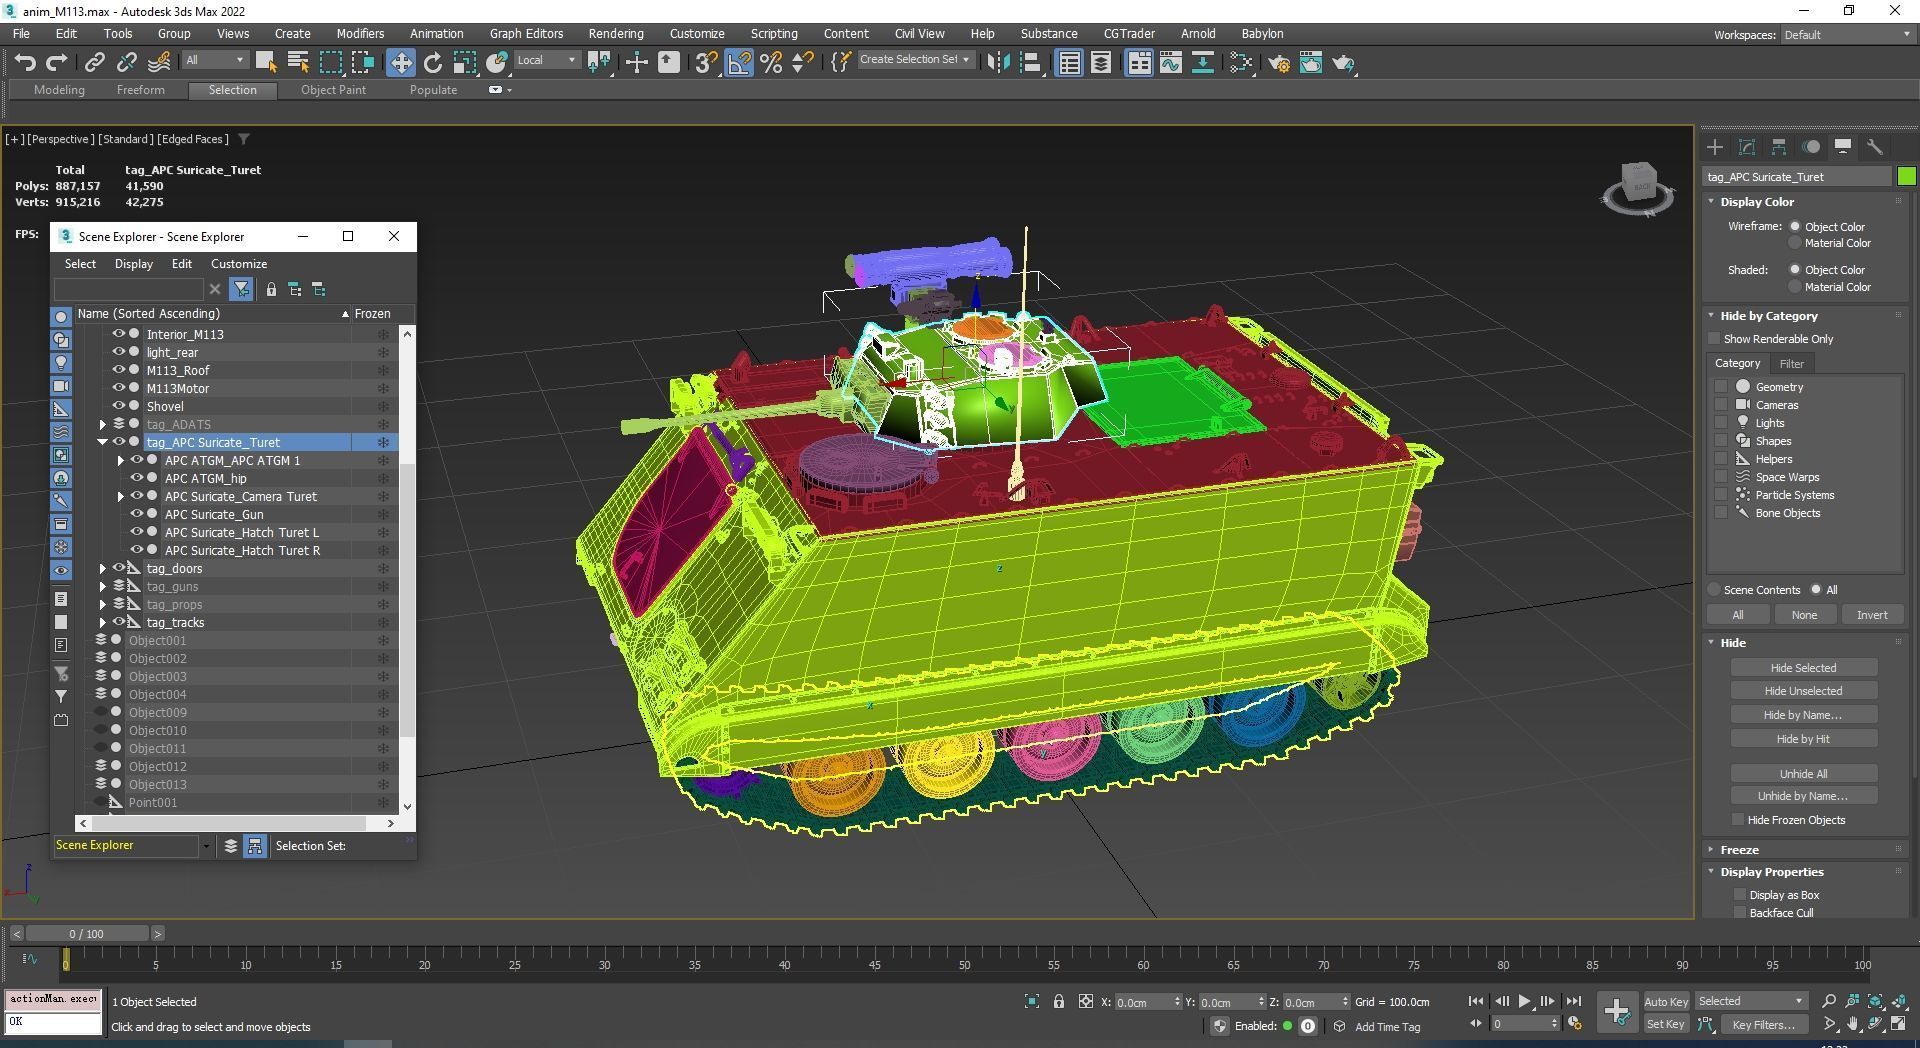Click the Redo arrow in main toolbar
The height and width of the screenshot is (1048, 1920).
57,63
